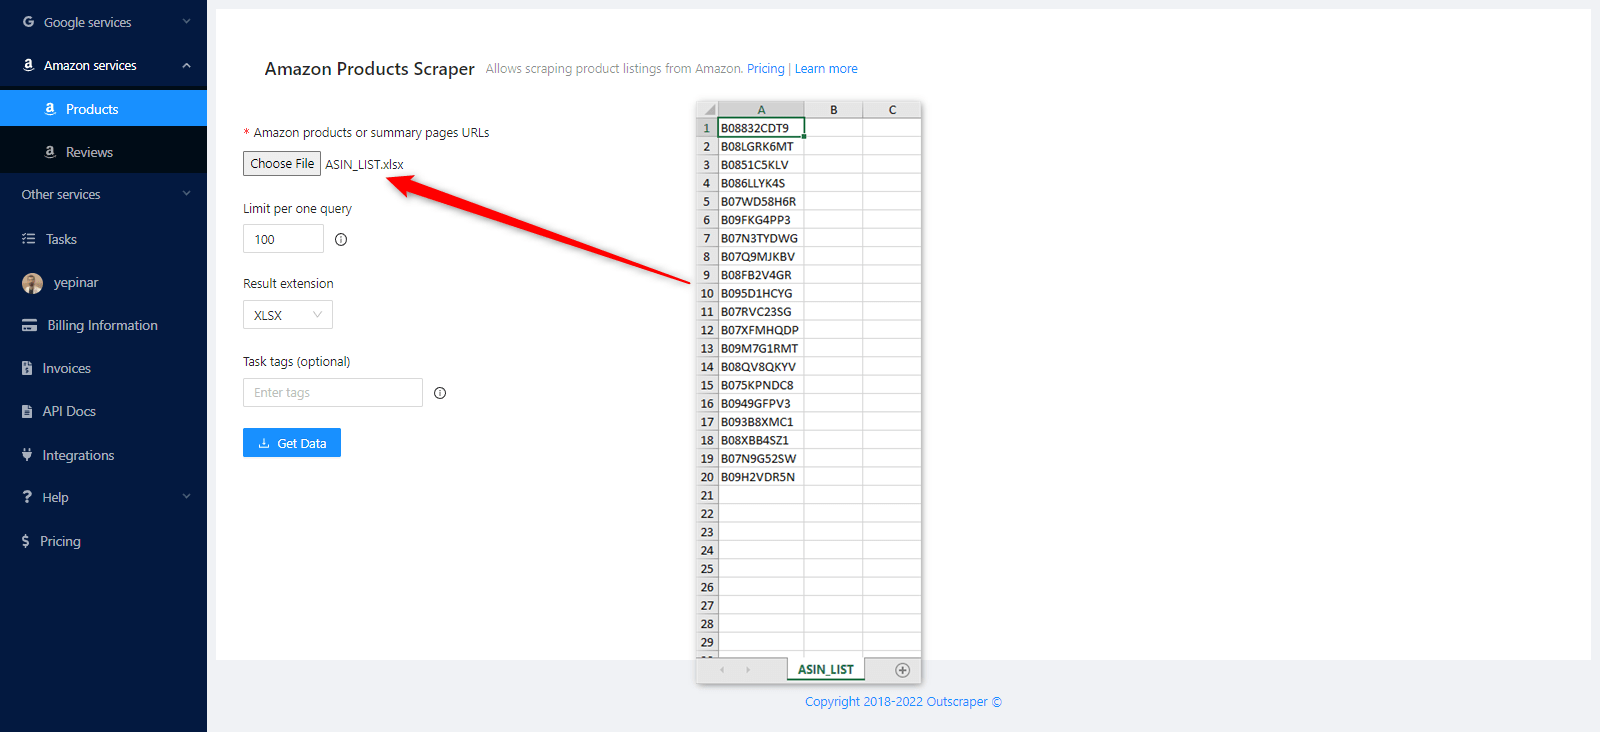Viewport: 1600px width, 732px height.
Task: Click the Choose File button
Action: point(282,164)
